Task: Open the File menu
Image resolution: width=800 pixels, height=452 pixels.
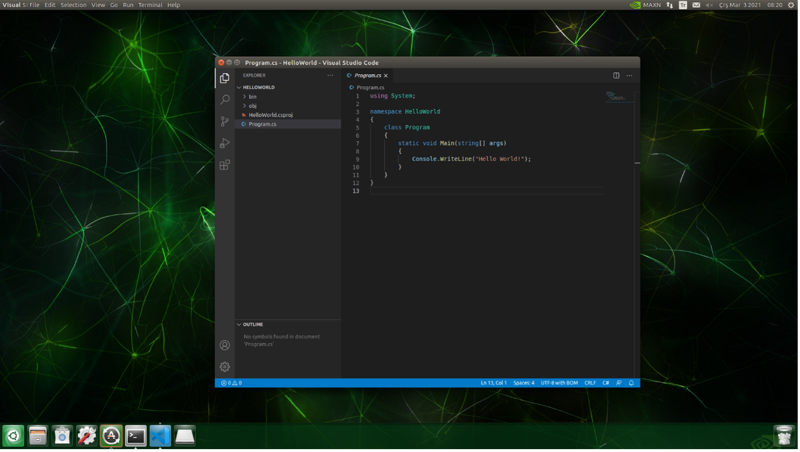Action: (x=34, y=5)
